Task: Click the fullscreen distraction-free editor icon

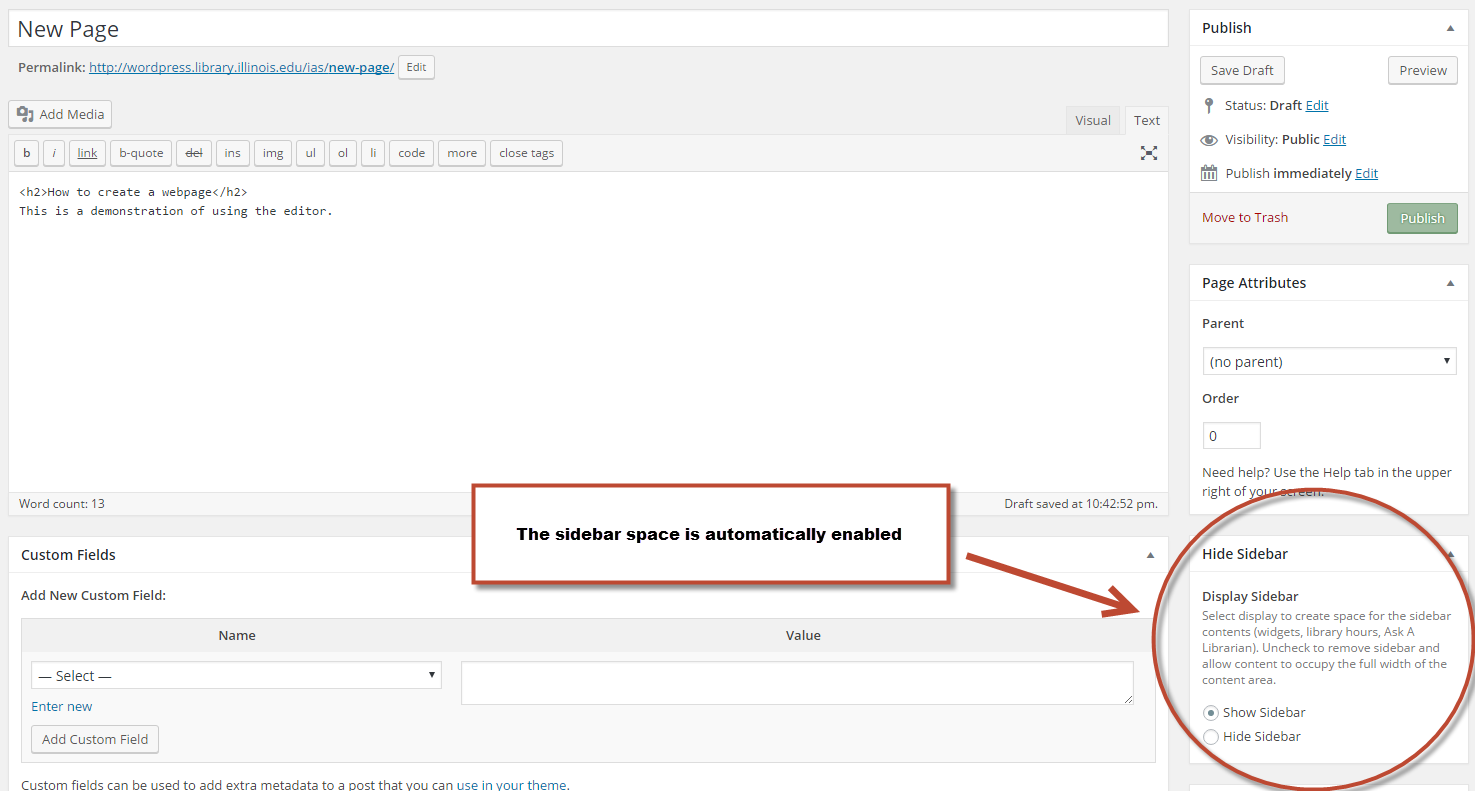Action: (x=1148, y=153)
